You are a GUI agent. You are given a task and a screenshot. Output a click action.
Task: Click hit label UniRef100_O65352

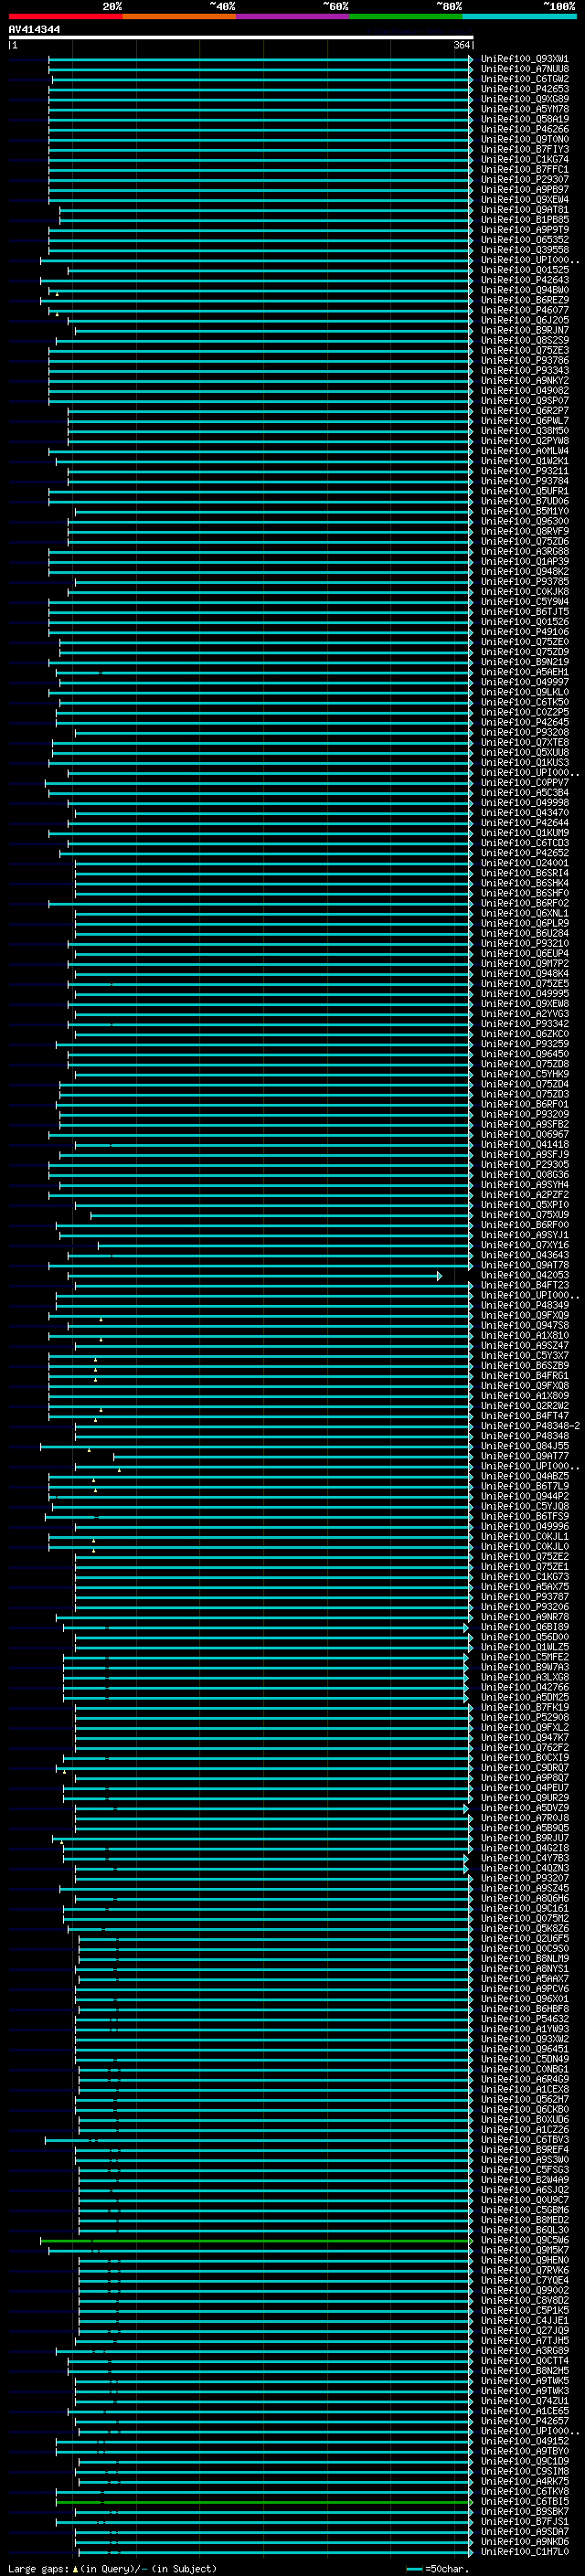point(525,240)
